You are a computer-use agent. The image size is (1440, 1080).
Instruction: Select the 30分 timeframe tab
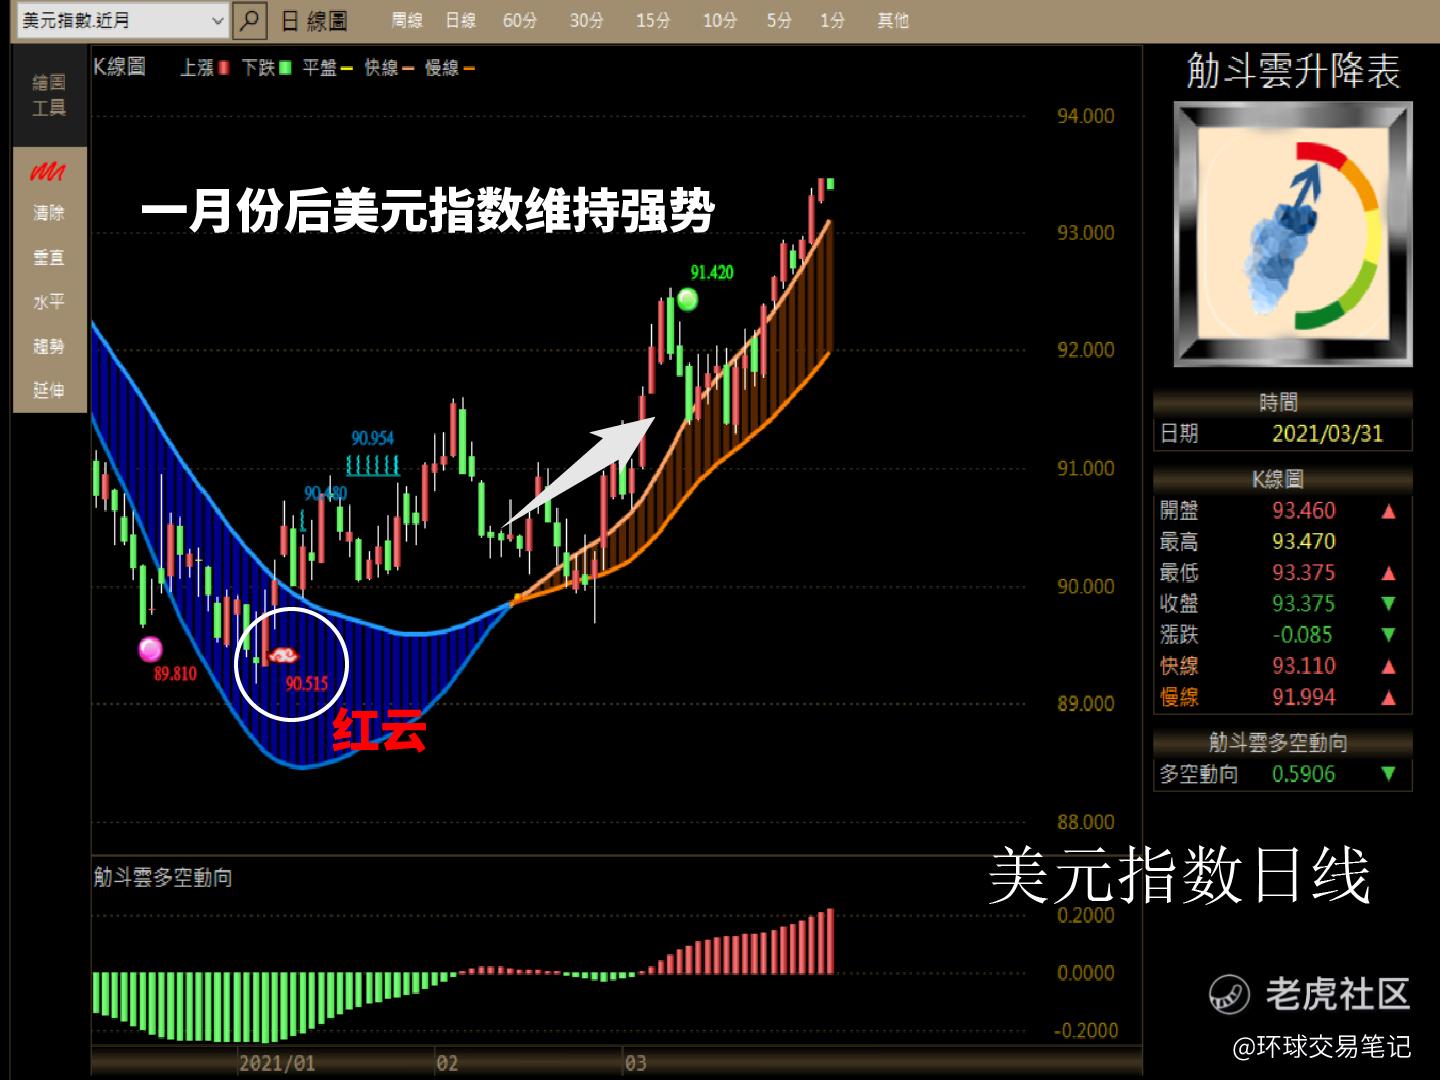[586, 20]
